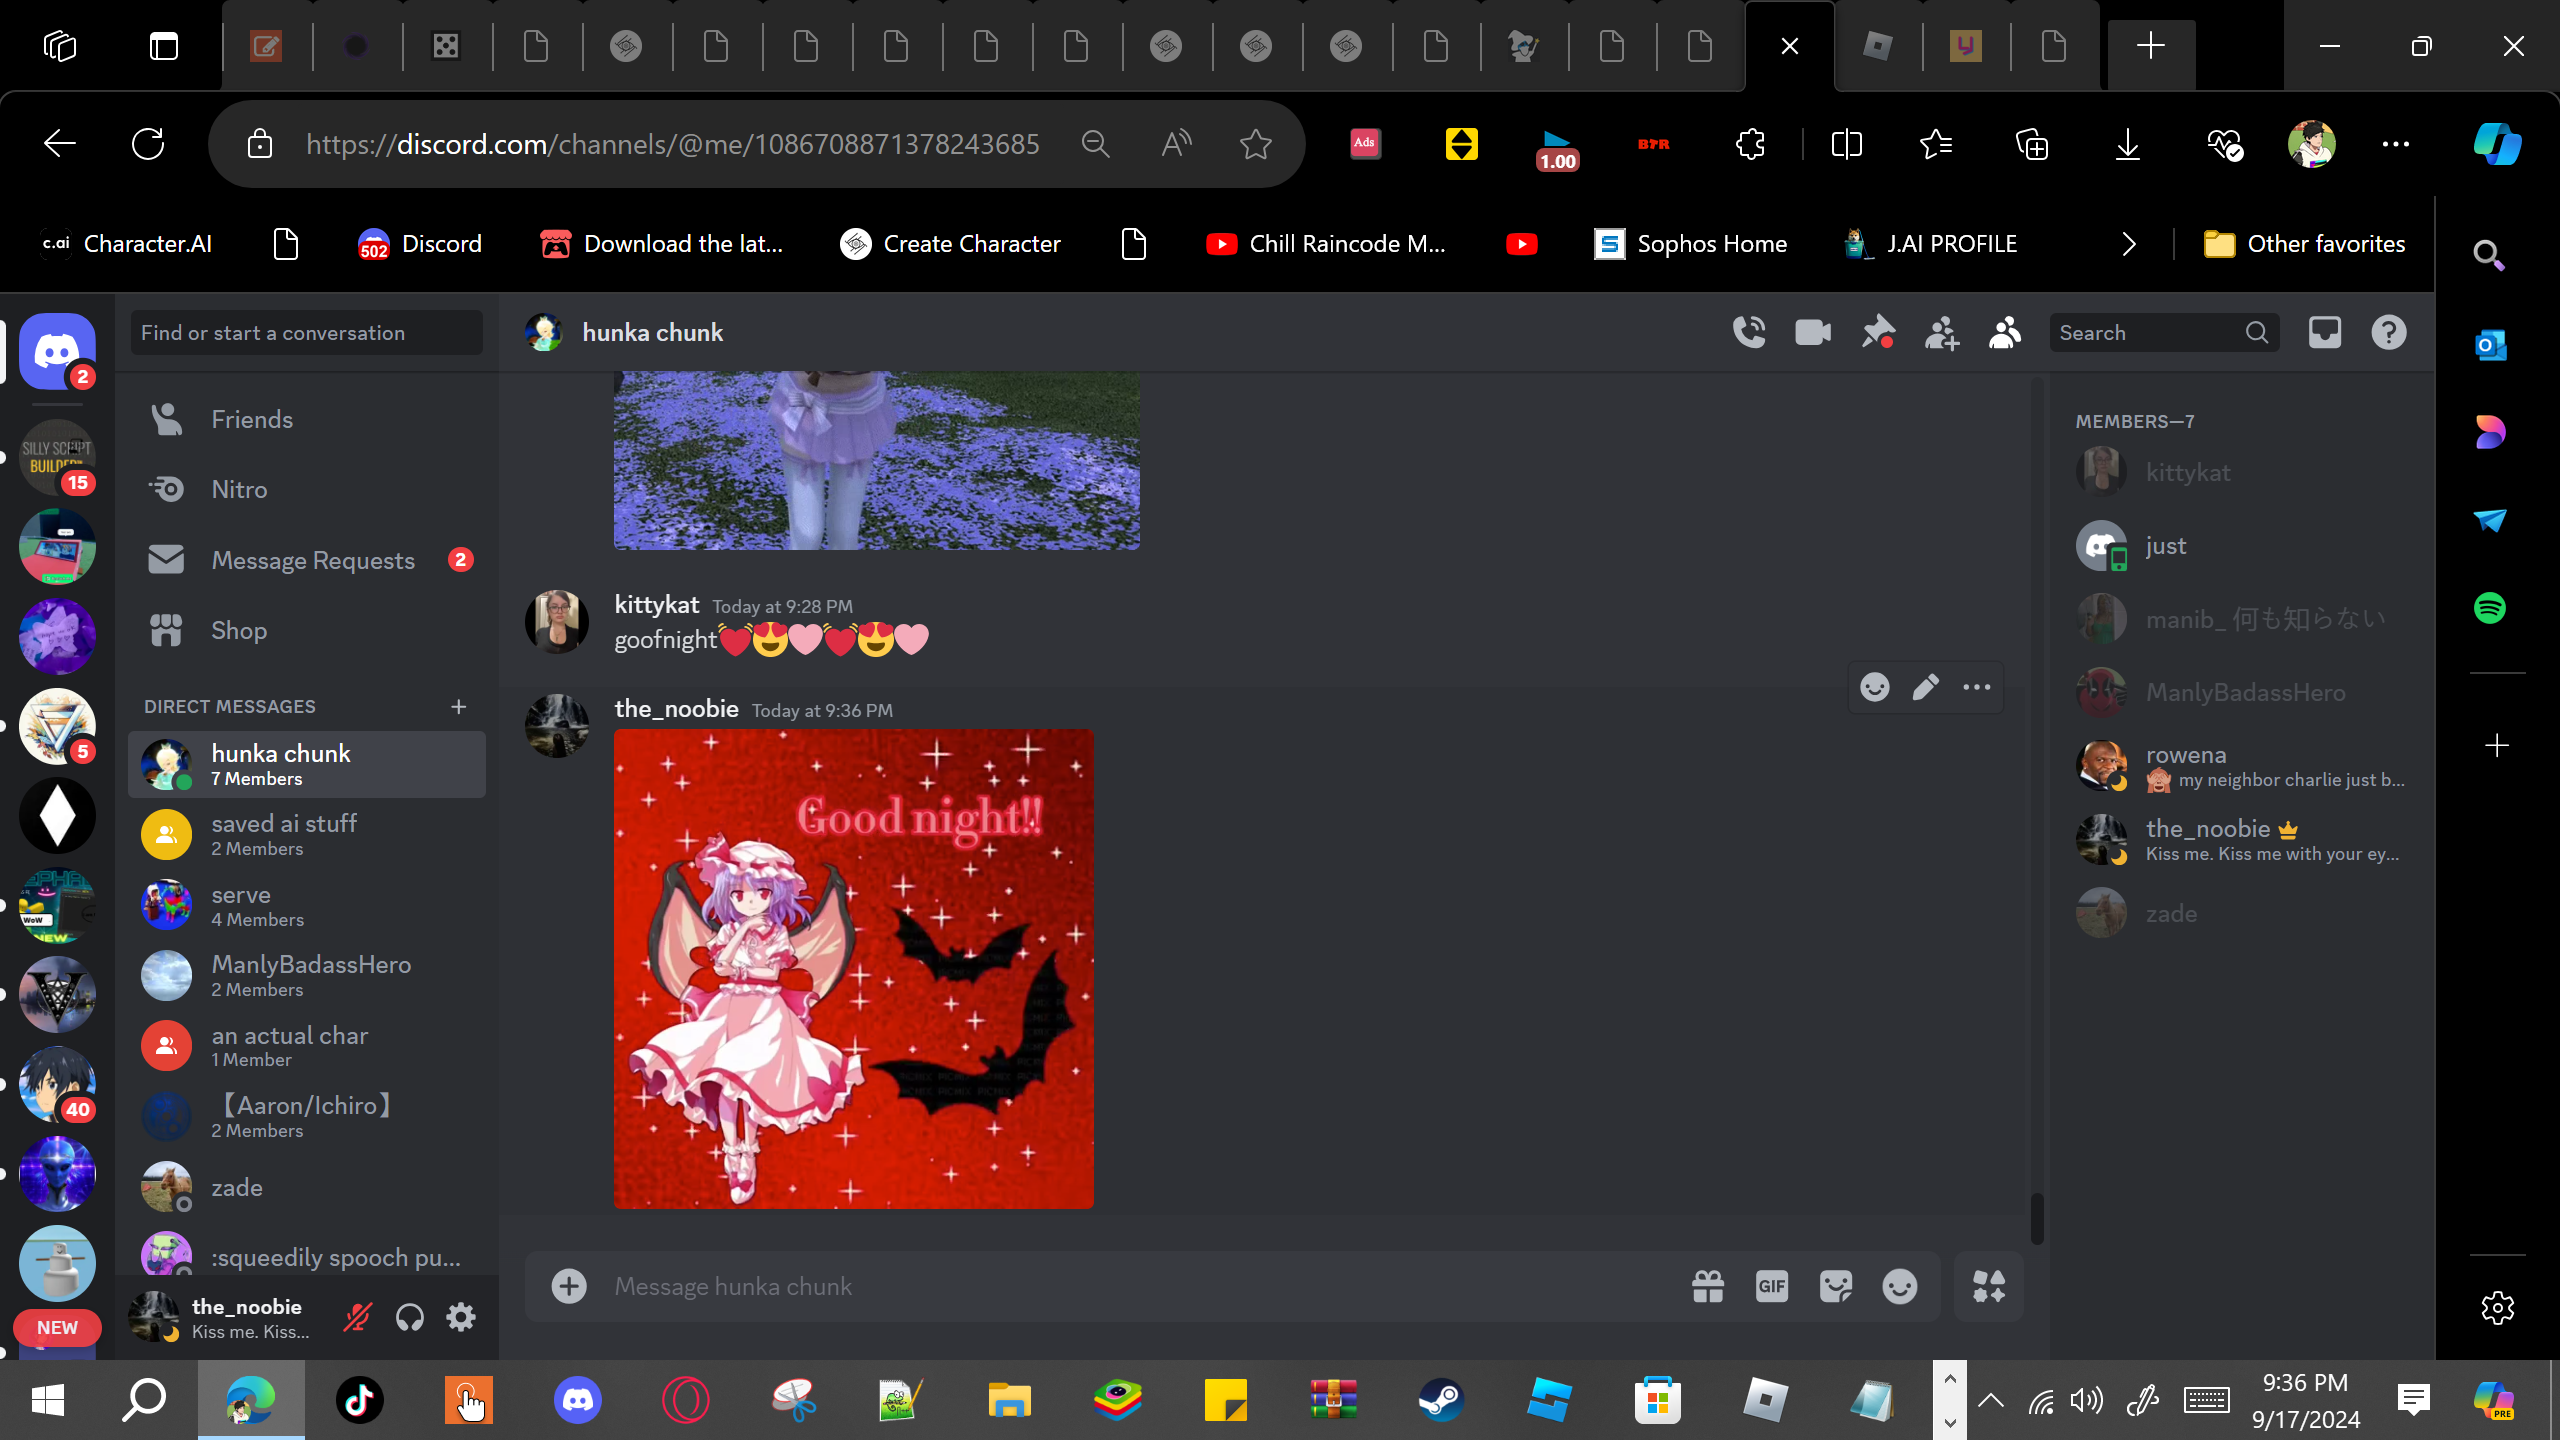Toggle deafen with headphones icon
The image size is (2560, 1440).
point(409,1318)
